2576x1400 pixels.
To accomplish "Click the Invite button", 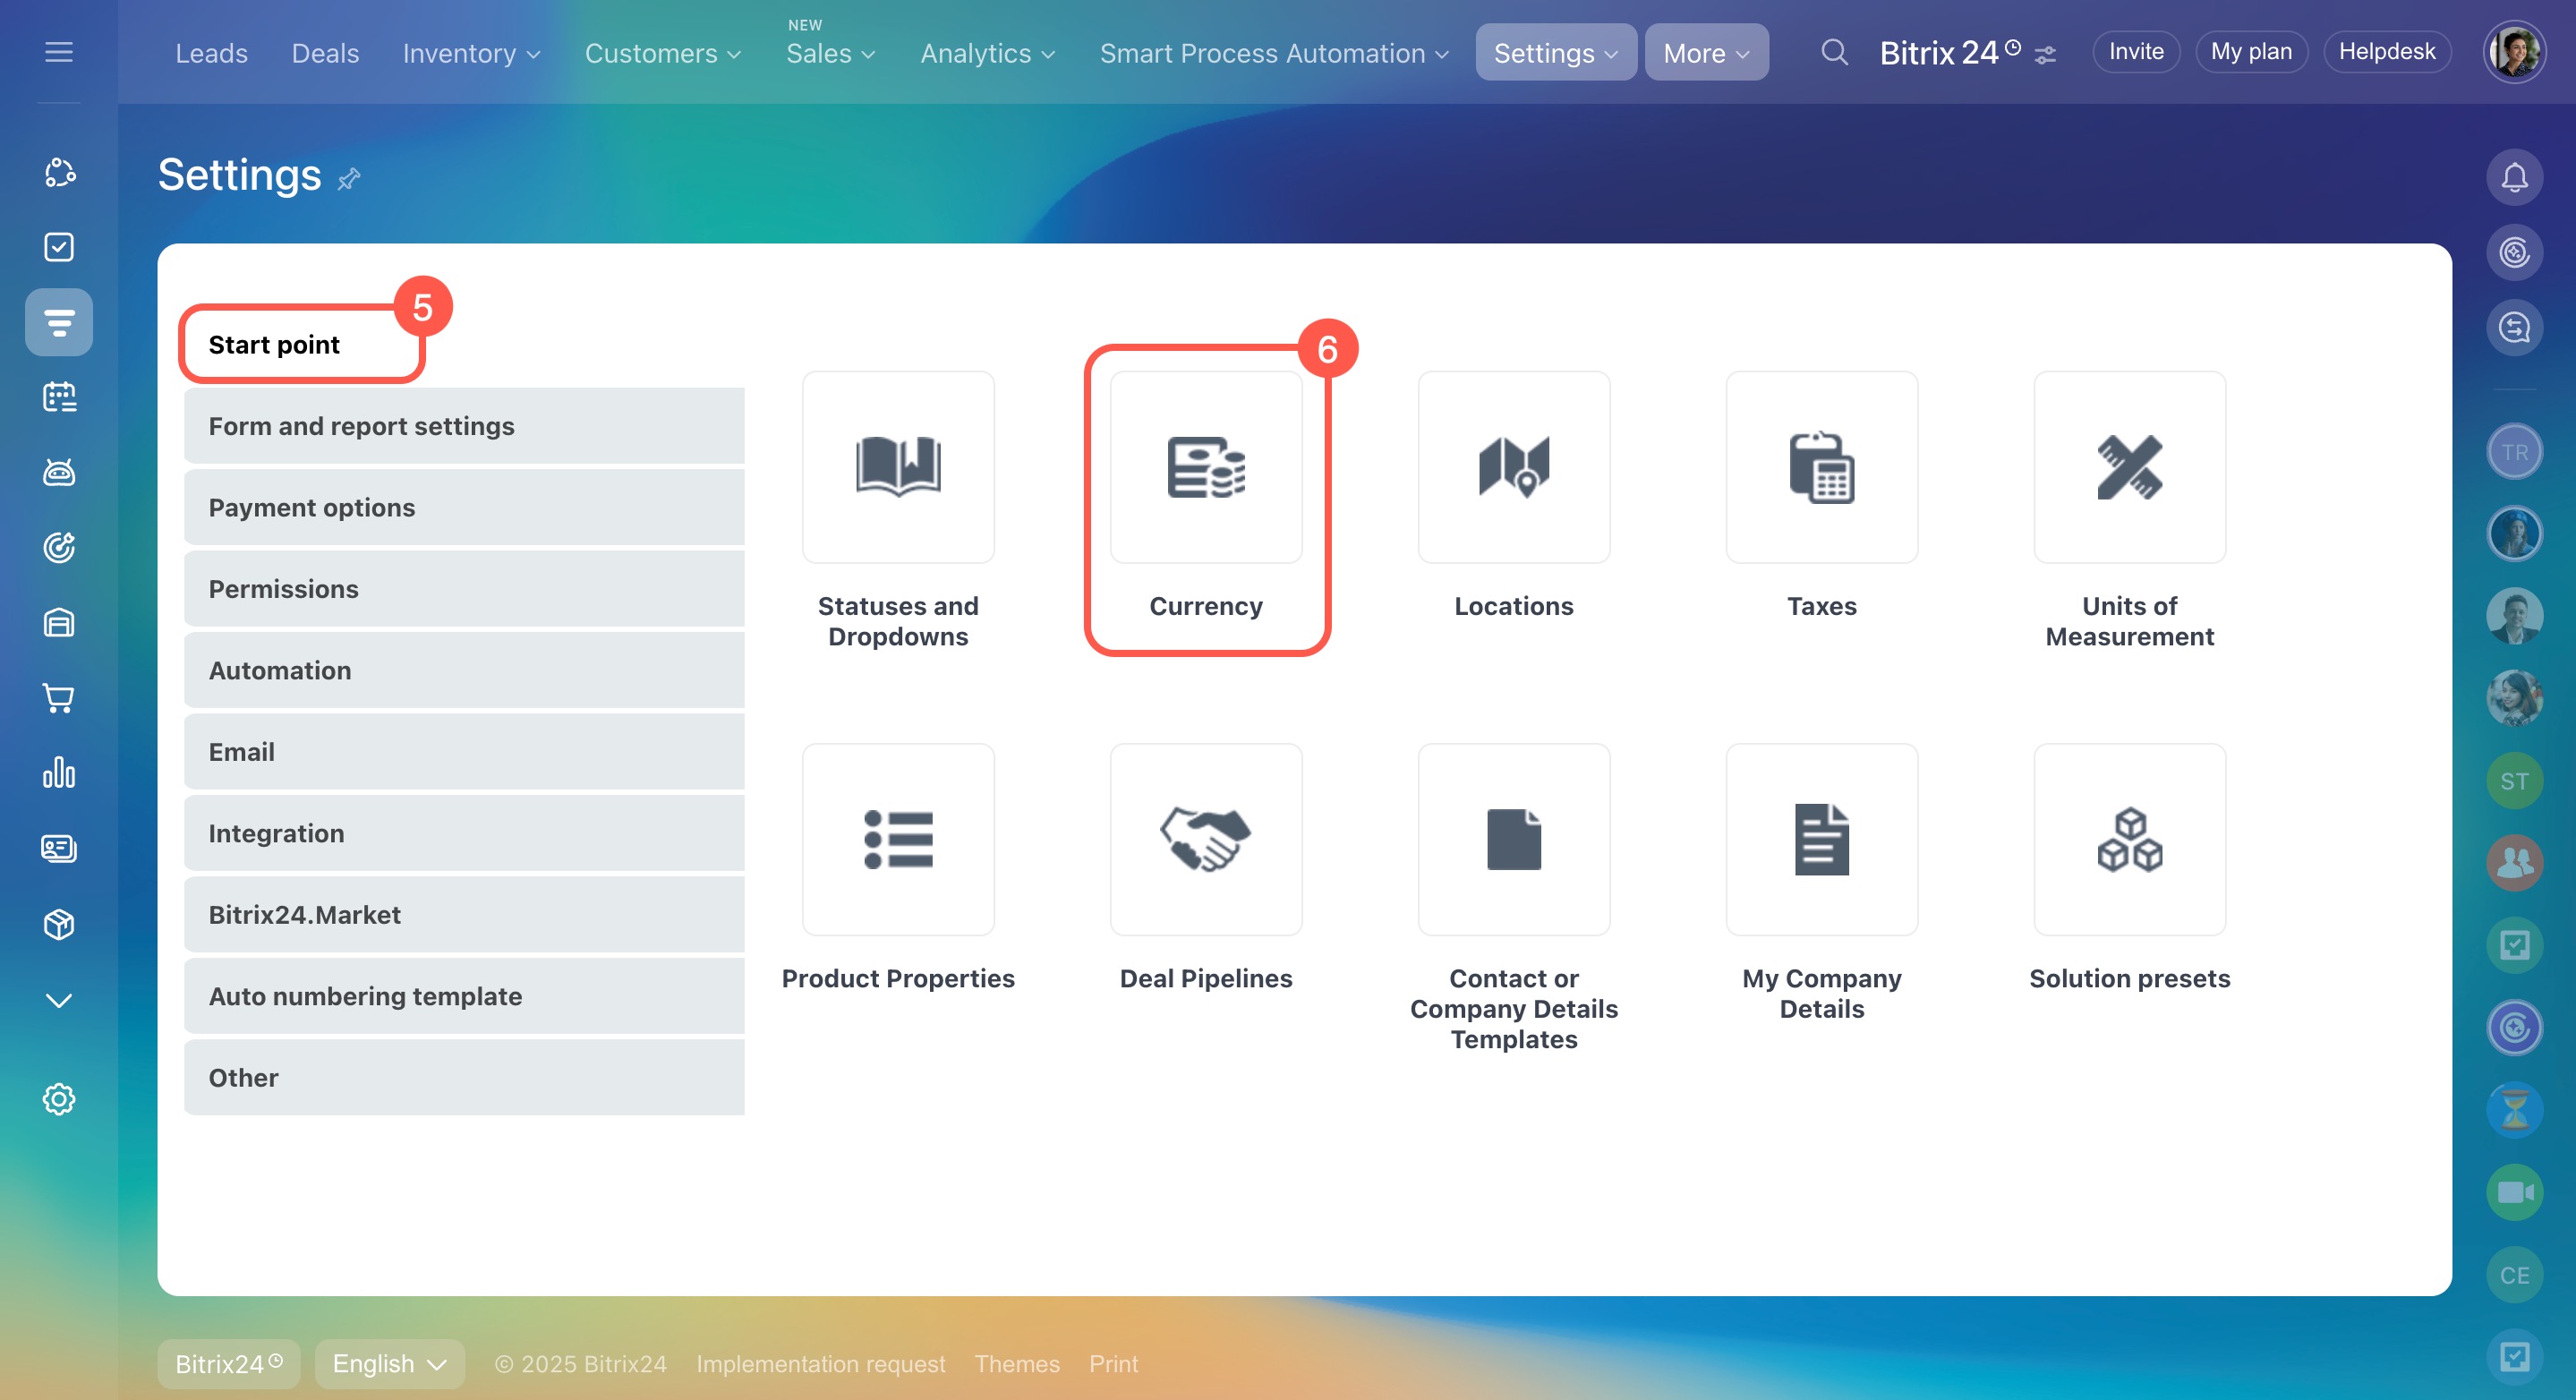I will (2136, 52).
